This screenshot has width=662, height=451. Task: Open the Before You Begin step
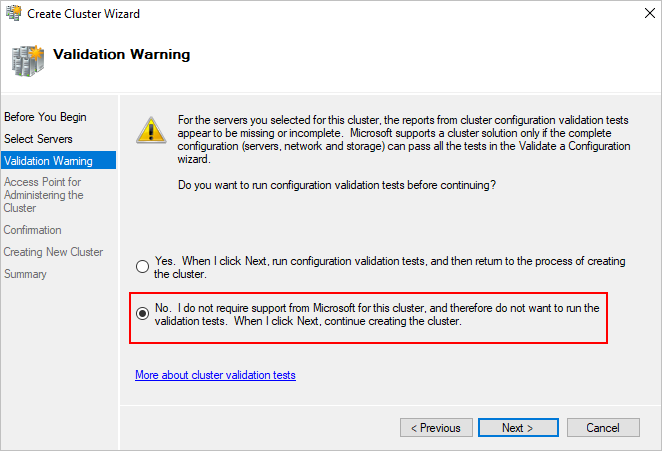coord(45,117)
